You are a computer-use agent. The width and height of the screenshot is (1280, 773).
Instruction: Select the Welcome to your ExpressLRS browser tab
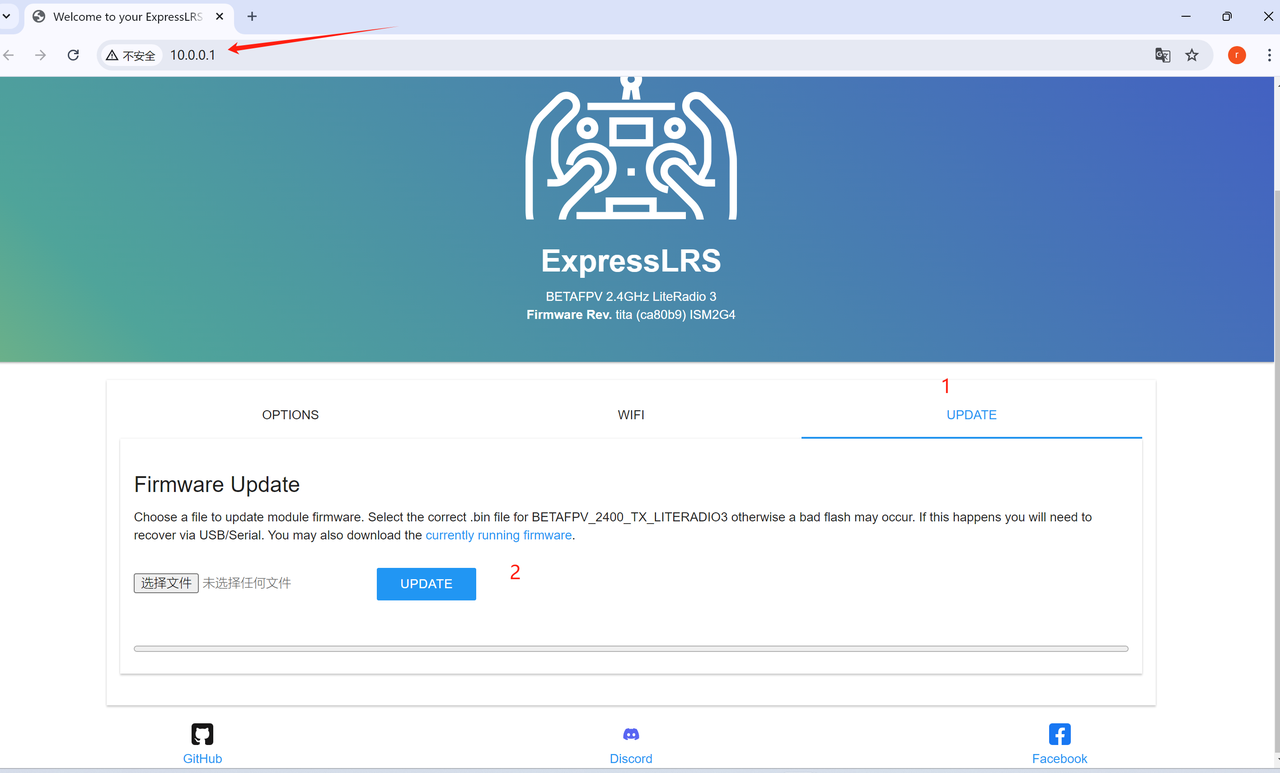click(x=127, y=16)
